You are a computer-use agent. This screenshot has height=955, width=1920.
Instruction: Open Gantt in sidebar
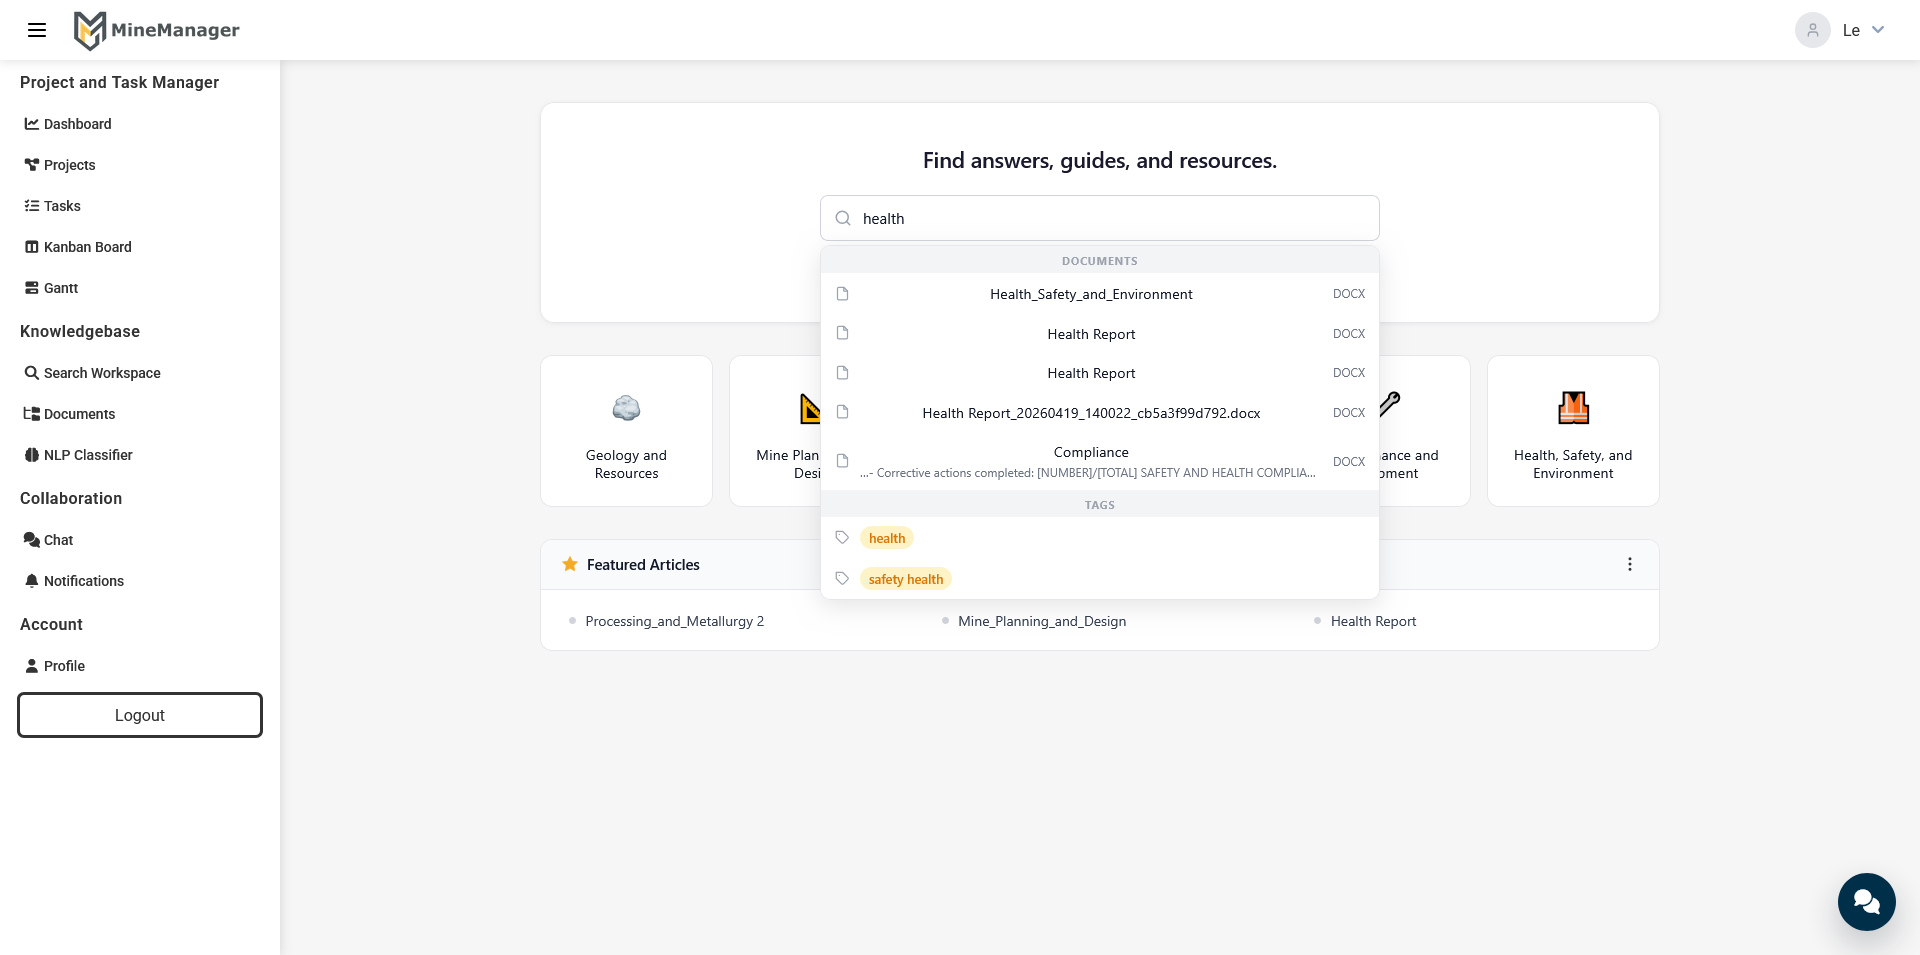click(x=51, y=288)
